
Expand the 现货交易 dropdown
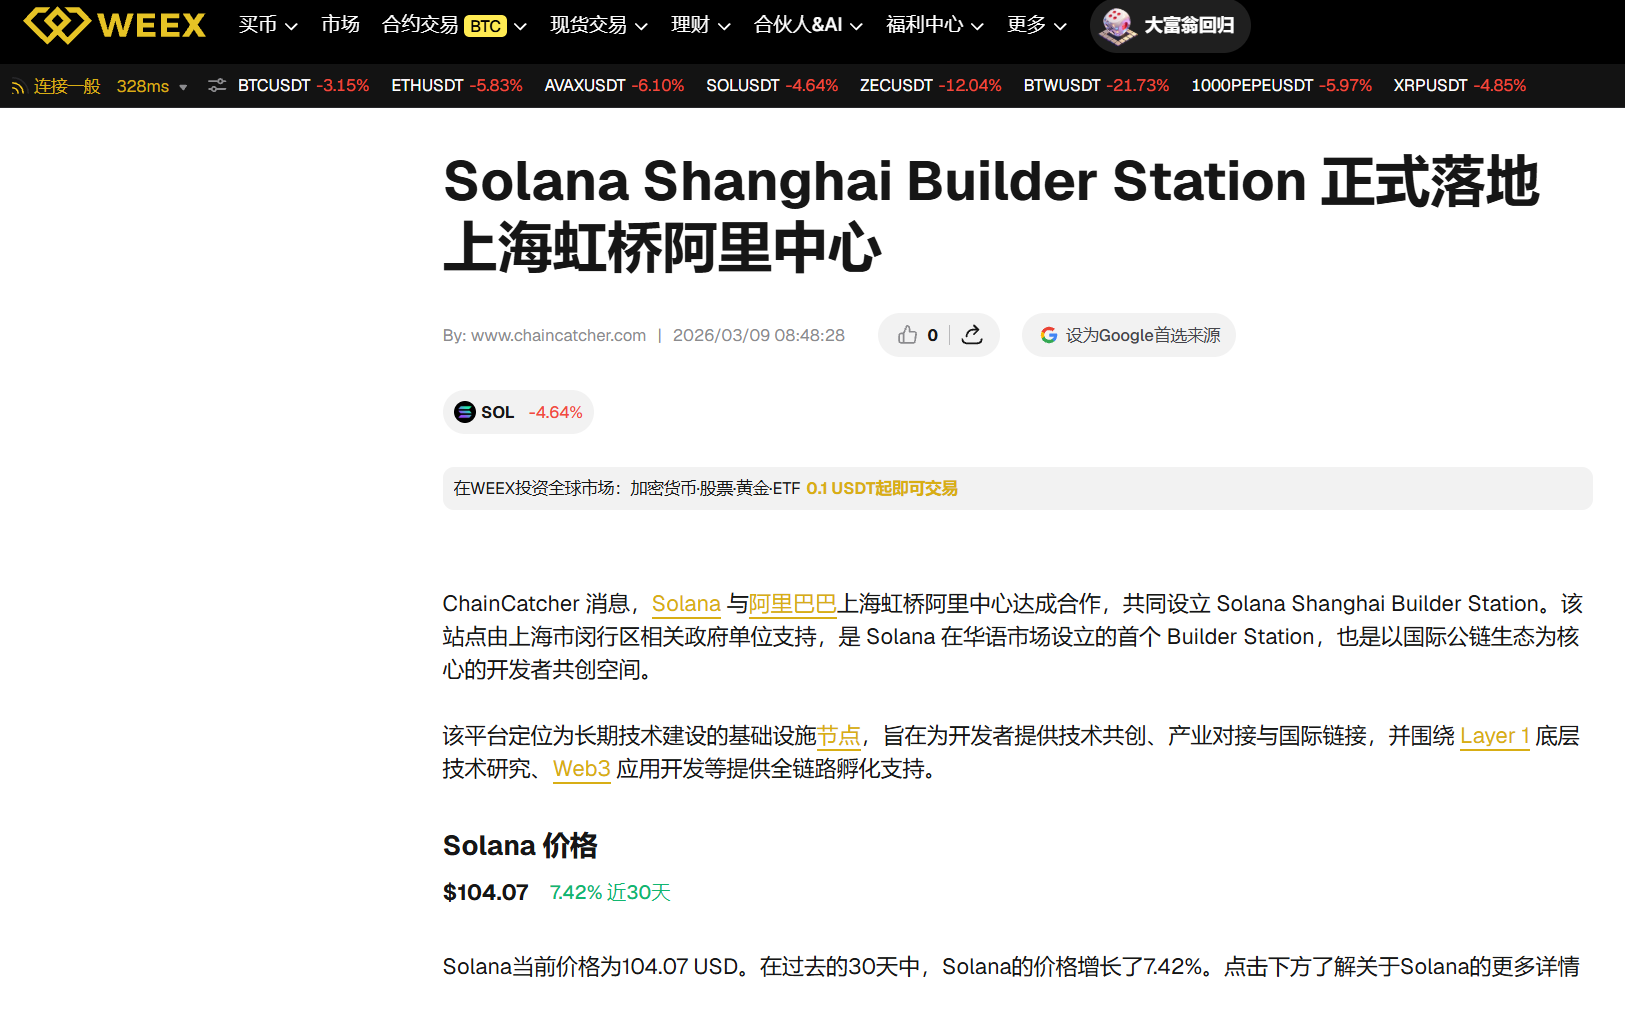599,25
